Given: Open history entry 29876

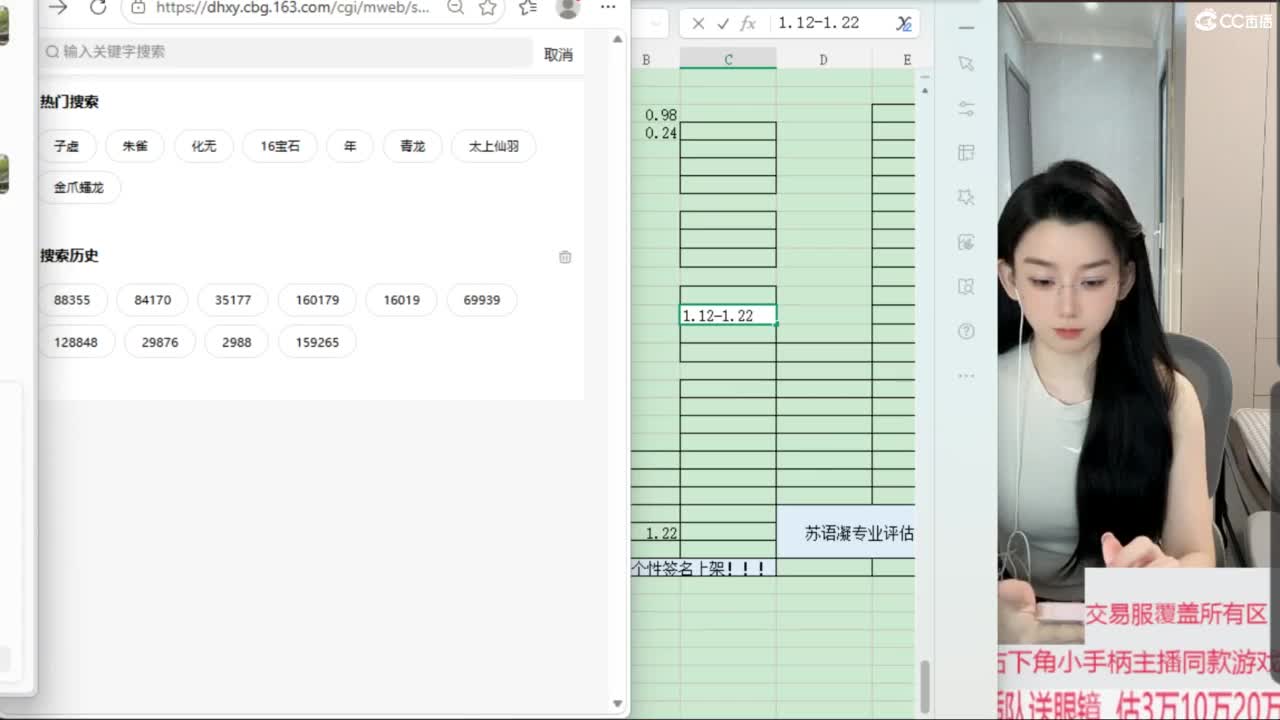Looking at the screenshot, I should tap(160, 342).
